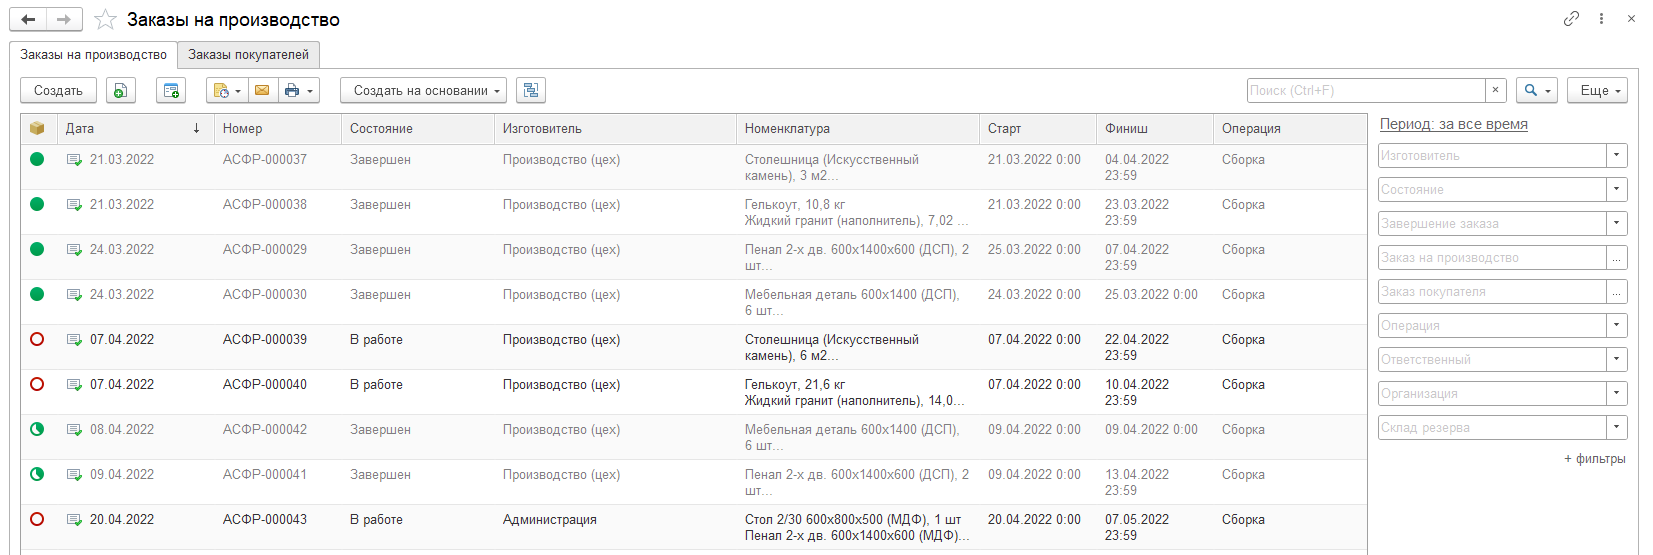Image resolution: width=1653 pixels, height=555 pixels.
Task: Open the email envelope icon in toolbar
Action: pyautogui.click(x=262, y=90)
